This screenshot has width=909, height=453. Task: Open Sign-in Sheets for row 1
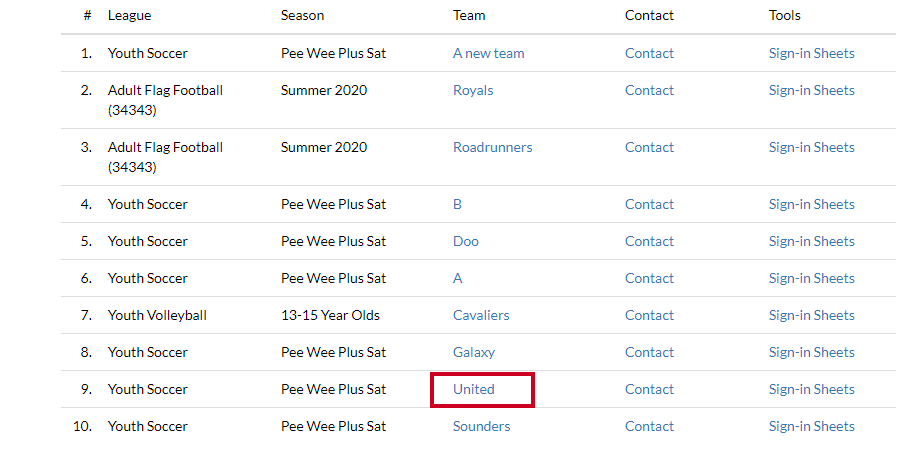(x=812, y=53)
